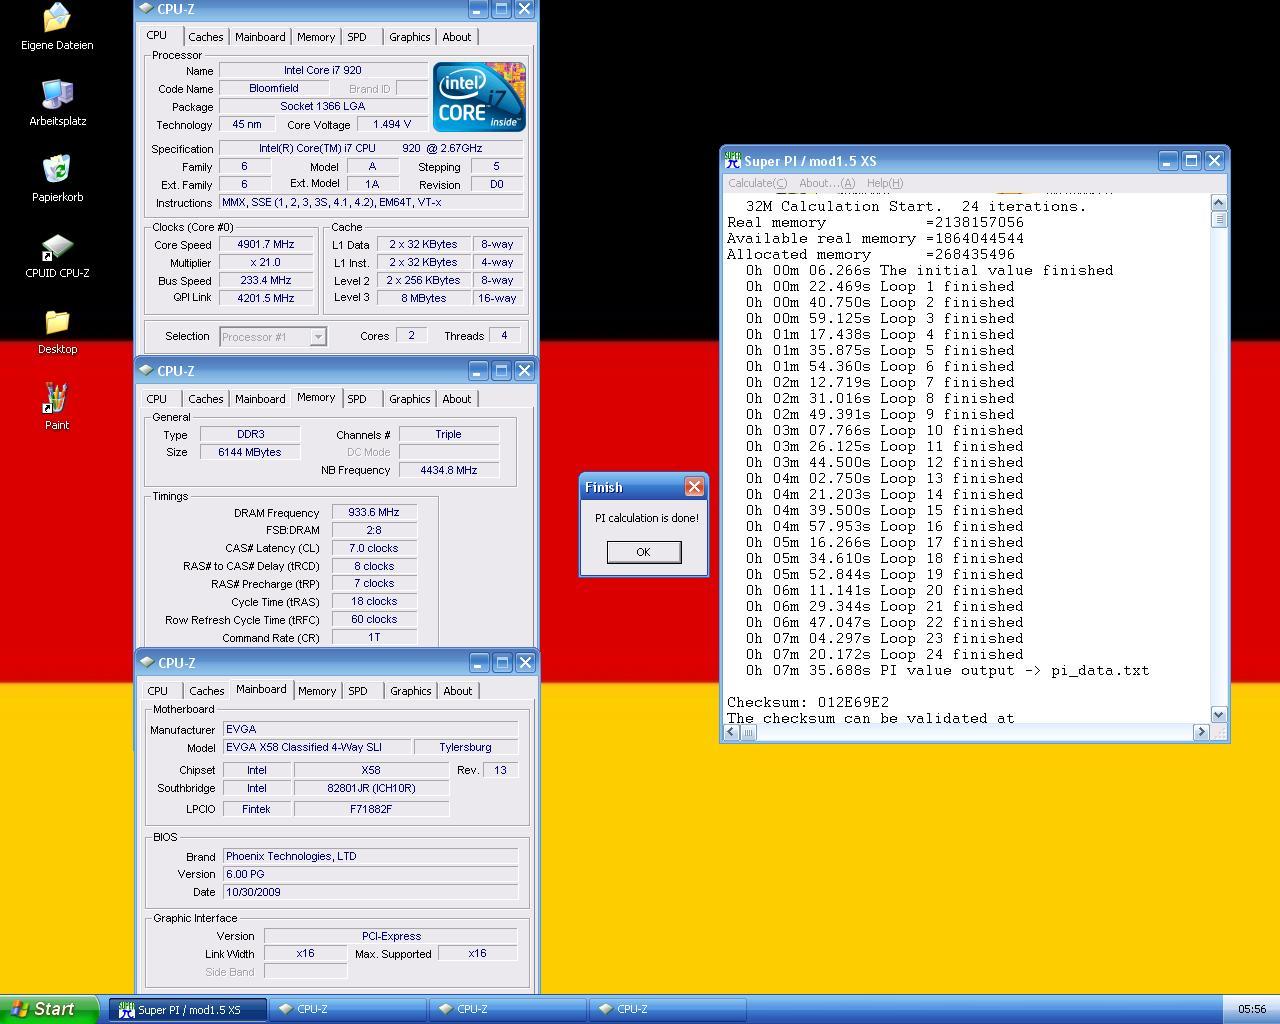Open the About menu in Super PI
Viewport: 1280px width, 1024px height.
(x=827, y=183)
